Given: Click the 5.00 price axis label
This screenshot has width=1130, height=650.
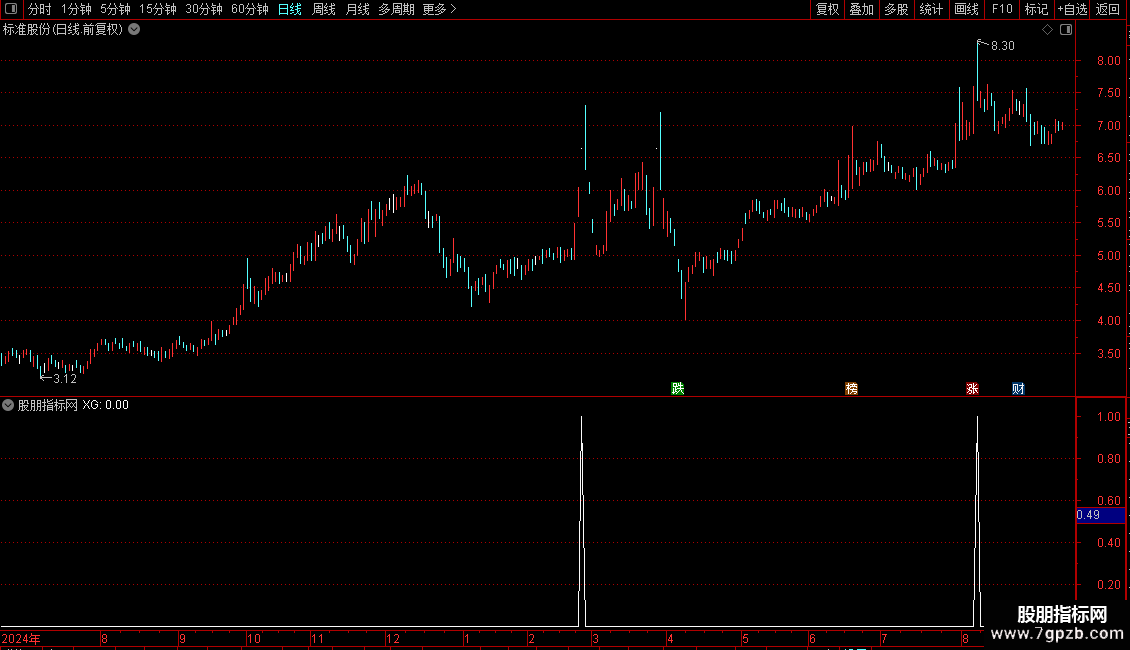Looking at the screenshot, I should pyautogui.click(x=1108, y=255).
